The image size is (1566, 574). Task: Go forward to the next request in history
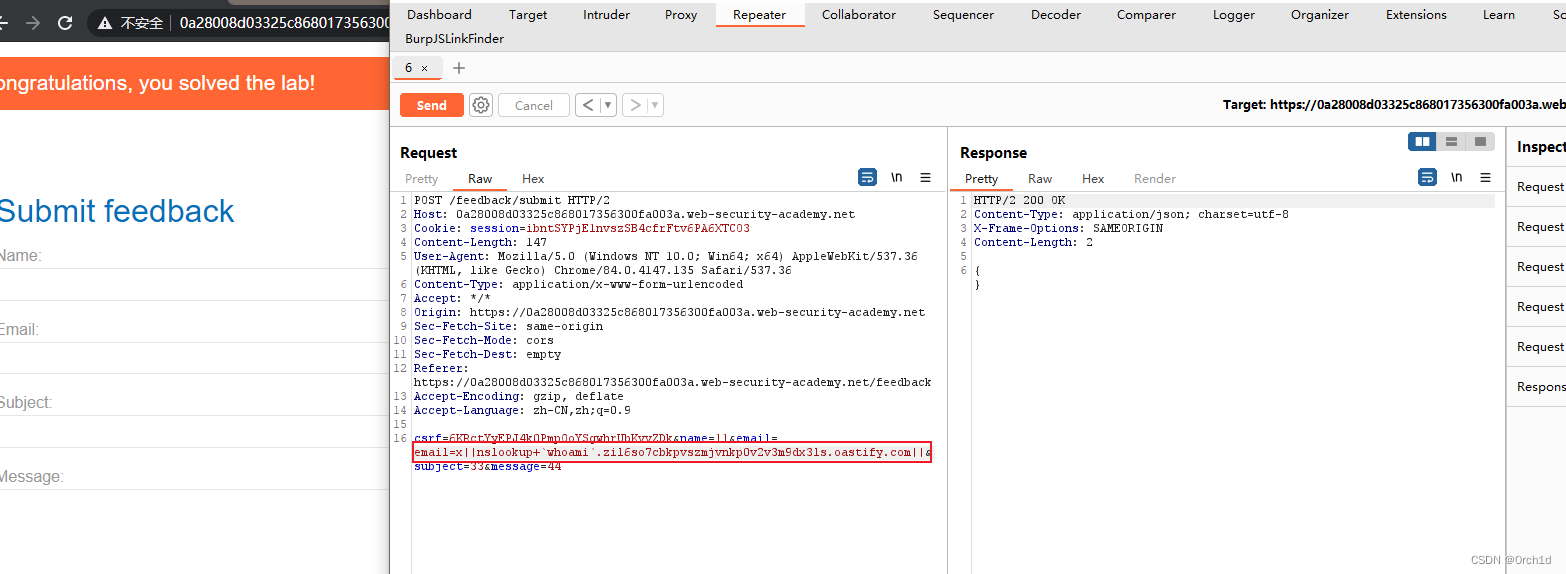(635, 105)
